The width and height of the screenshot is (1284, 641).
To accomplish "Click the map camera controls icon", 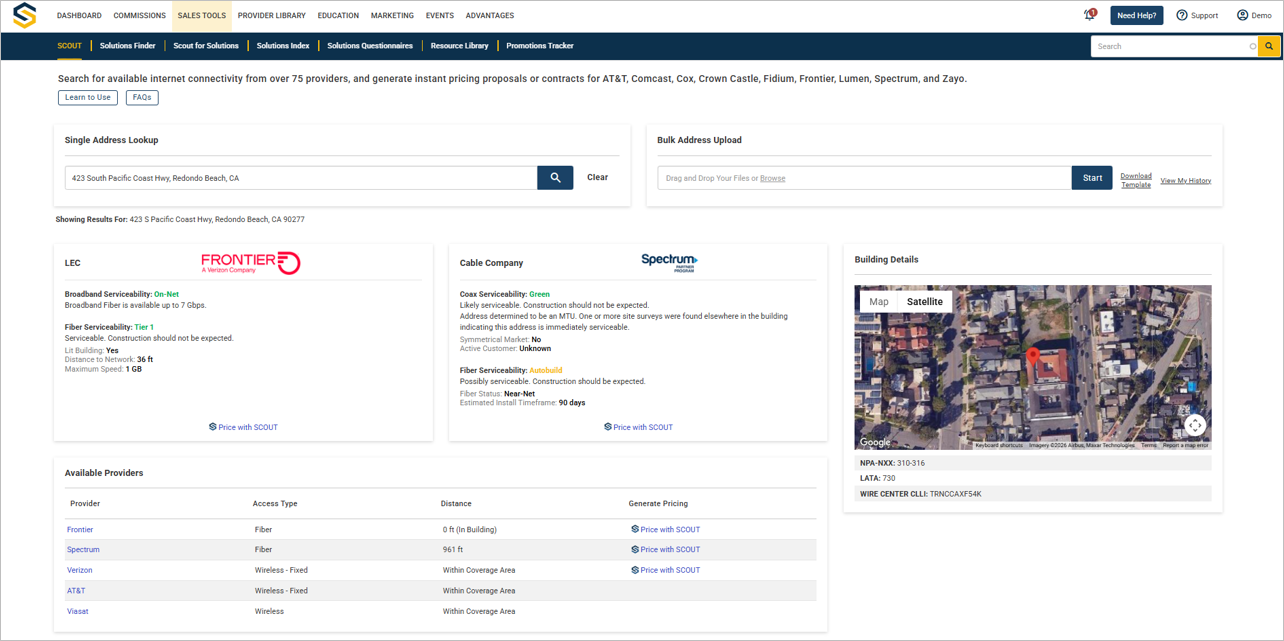I will (x=1195, y=425).
